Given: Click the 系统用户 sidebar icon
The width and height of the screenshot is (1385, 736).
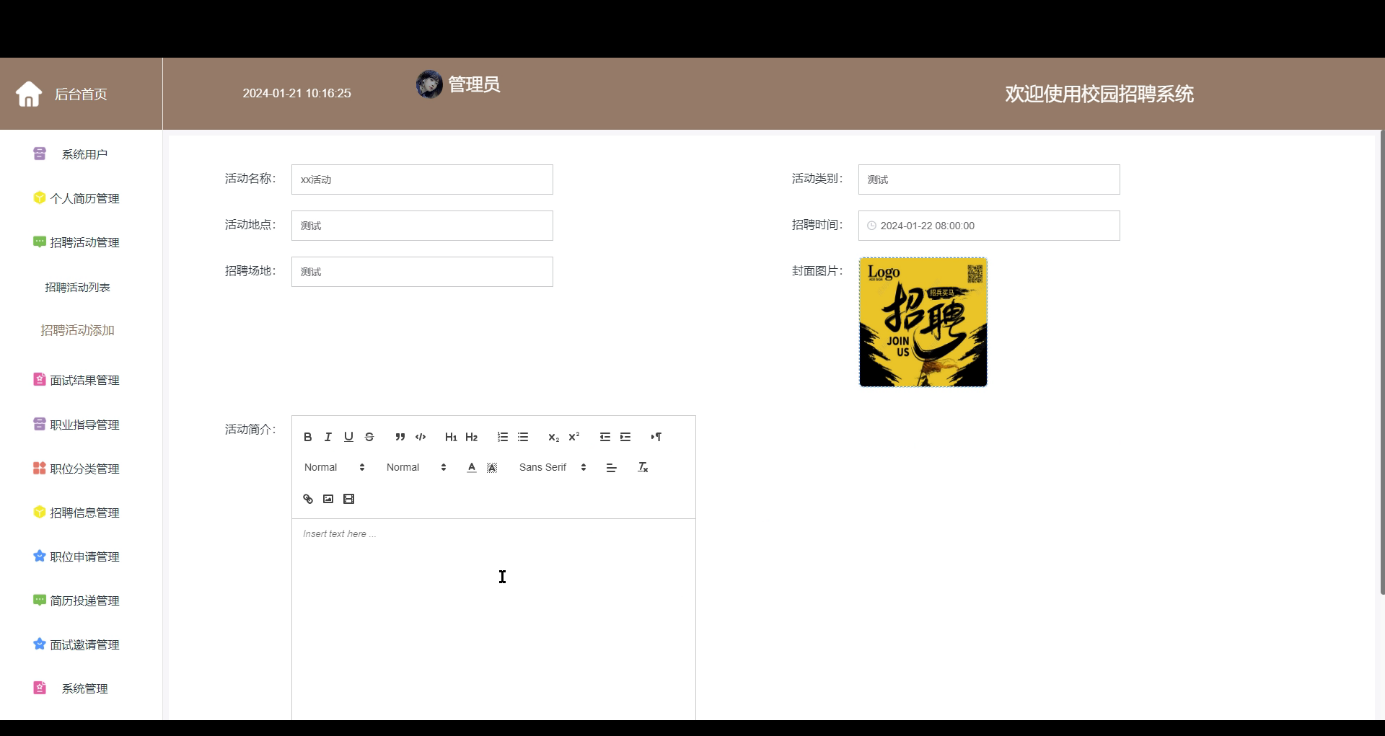Looking at the screenshot, I should (40, 154).
